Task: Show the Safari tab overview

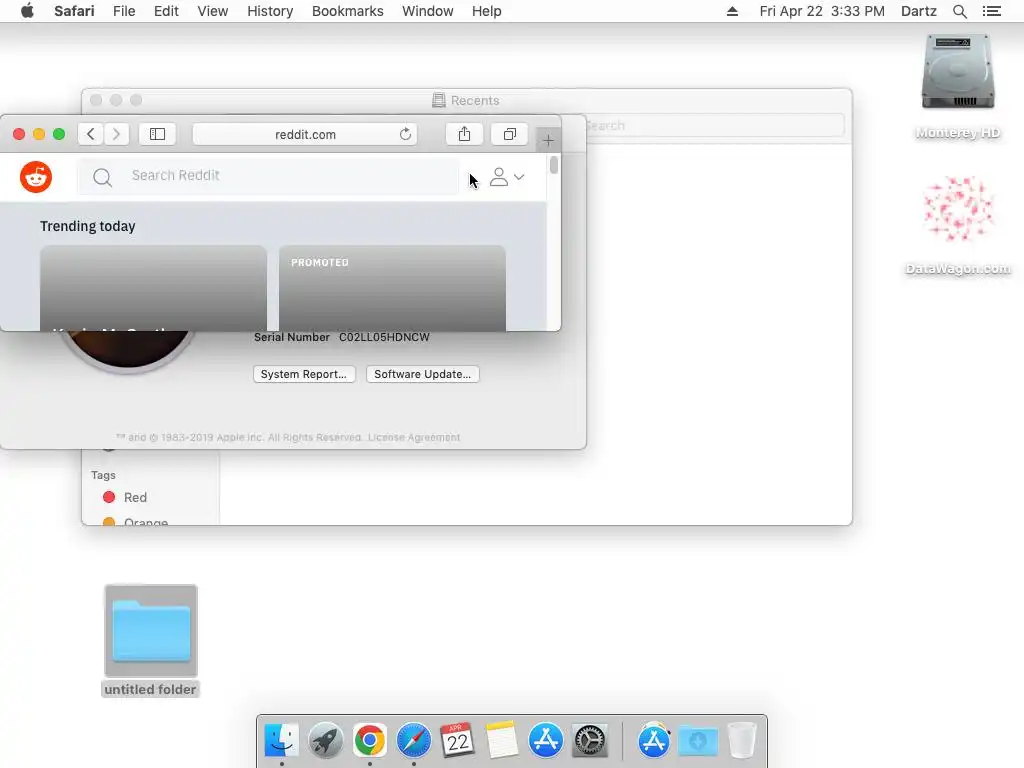Action: coord(510,134)
